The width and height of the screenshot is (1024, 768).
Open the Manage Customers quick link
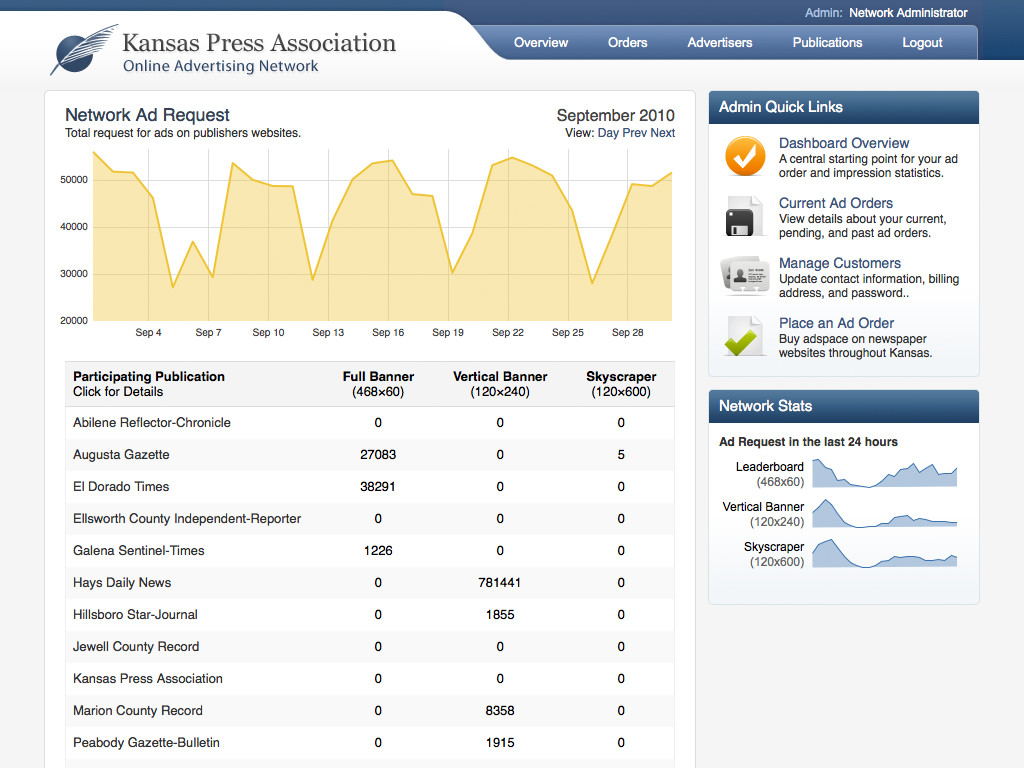coord(839,263)
